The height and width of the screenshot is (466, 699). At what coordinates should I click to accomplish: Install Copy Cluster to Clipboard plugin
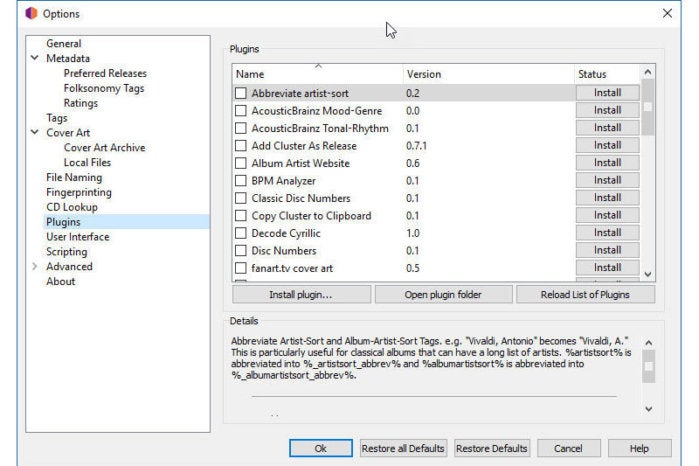click(x=608, y=215)
